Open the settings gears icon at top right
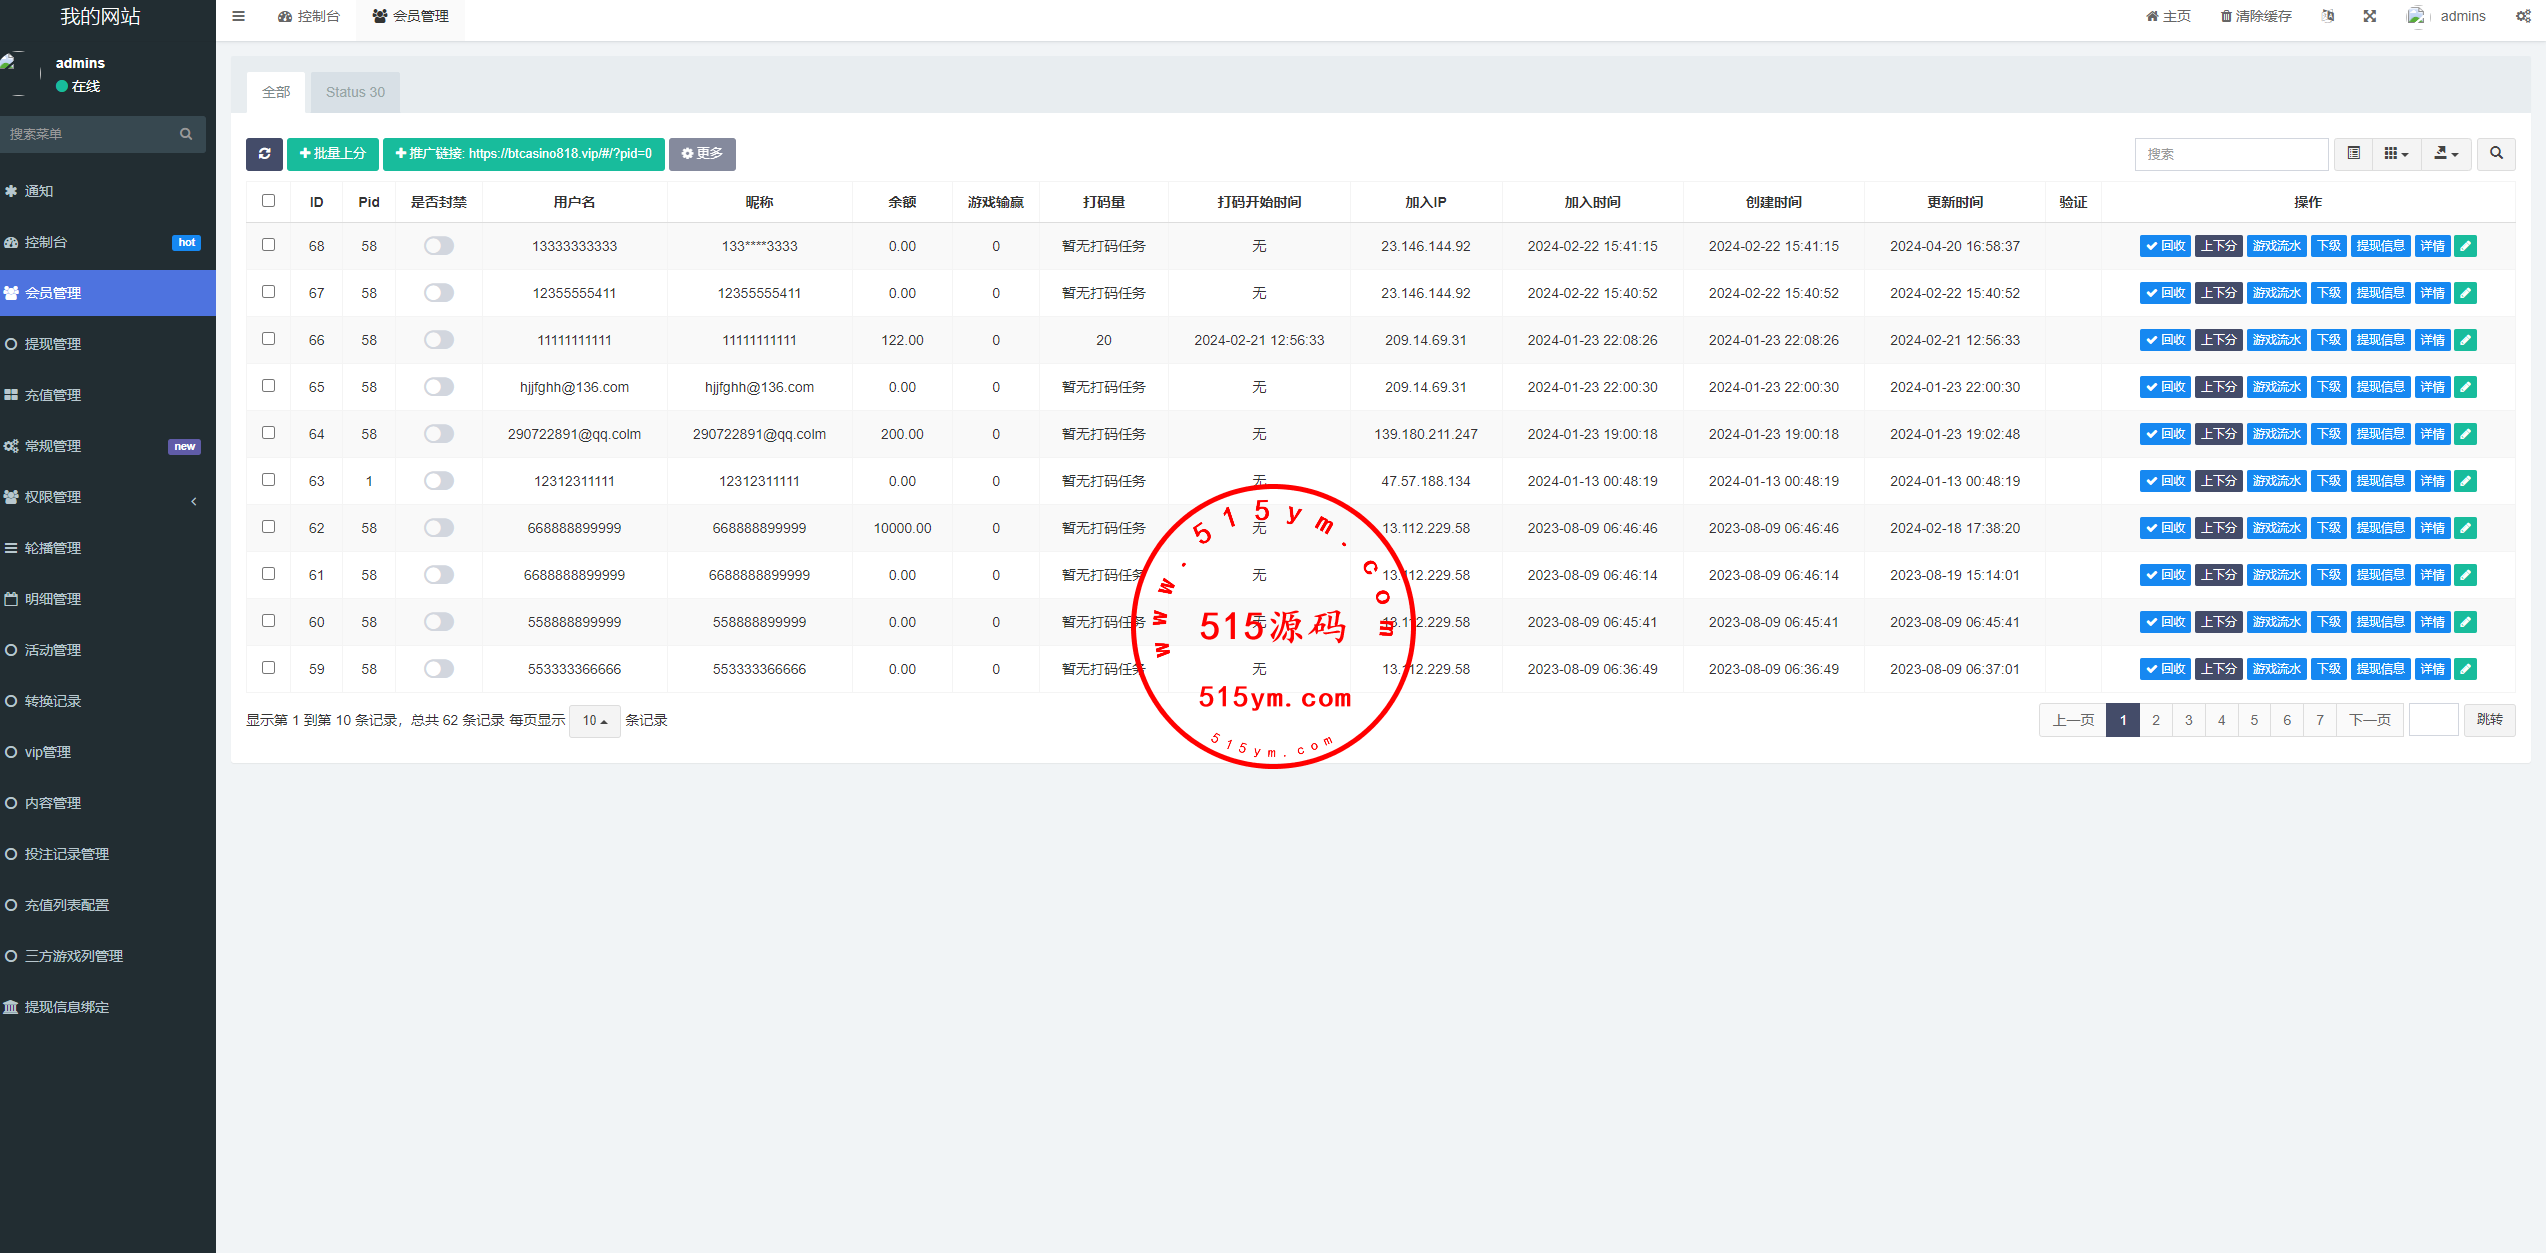The width and height of the screenshot is (2546, 1253). point(2523,16)
